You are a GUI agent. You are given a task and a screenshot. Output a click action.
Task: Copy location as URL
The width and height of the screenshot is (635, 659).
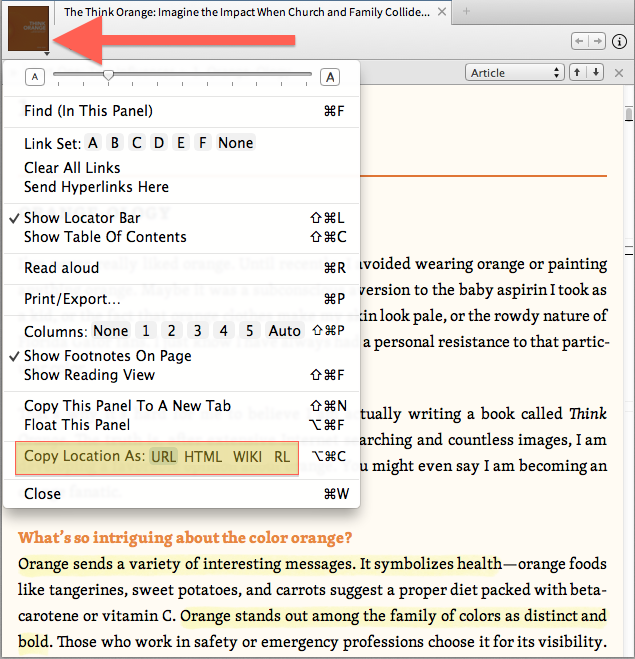coord(163,456)
